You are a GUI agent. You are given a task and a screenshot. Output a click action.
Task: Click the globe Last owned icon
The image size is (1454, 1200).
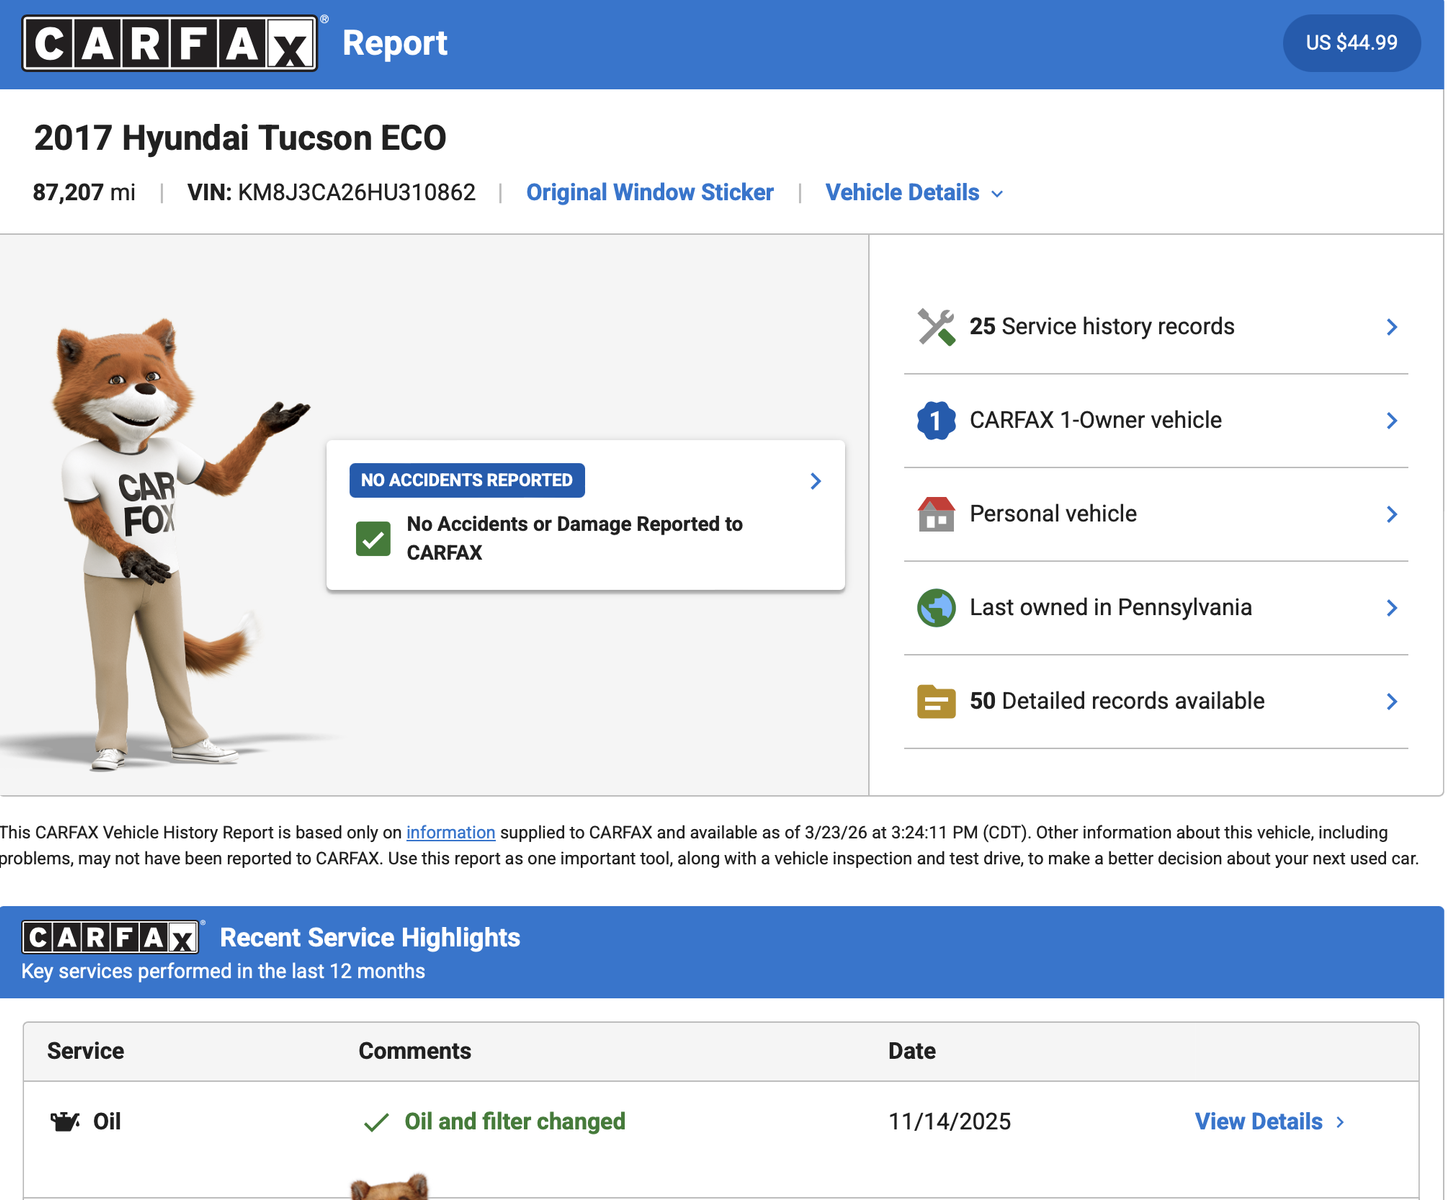pyautogui.click(x=936, y=608)
